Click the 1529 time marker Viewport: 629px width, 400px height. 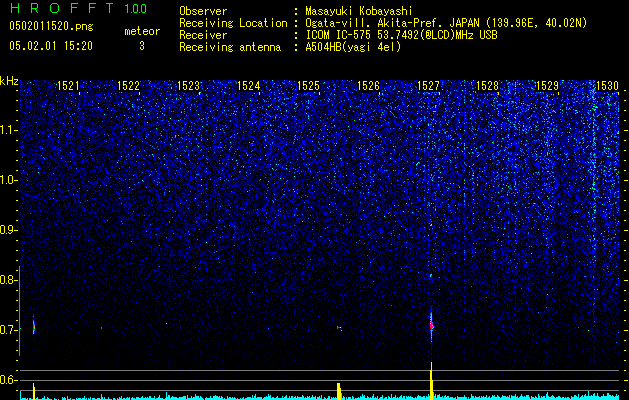pyautogui.click(x=547, y=86)
